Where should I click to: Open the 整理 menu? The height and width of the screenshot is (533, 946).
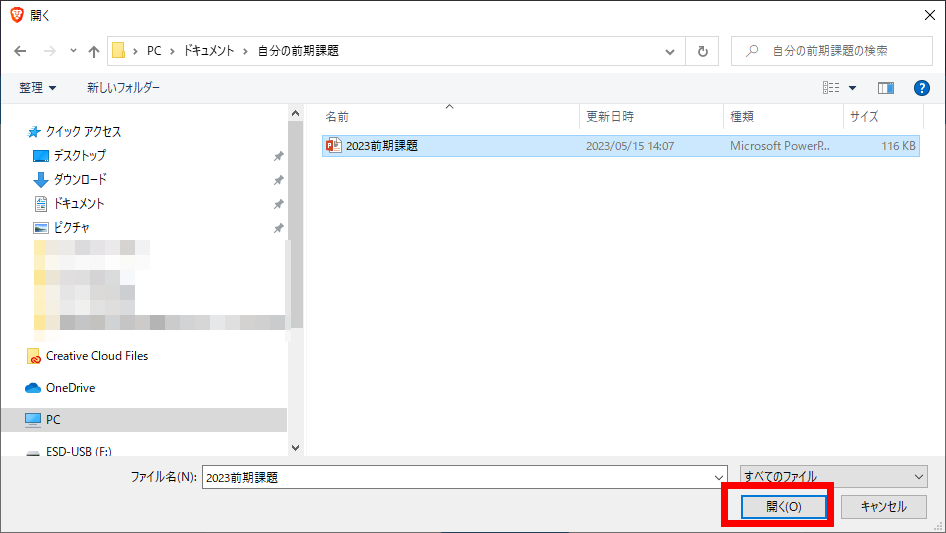37,88
